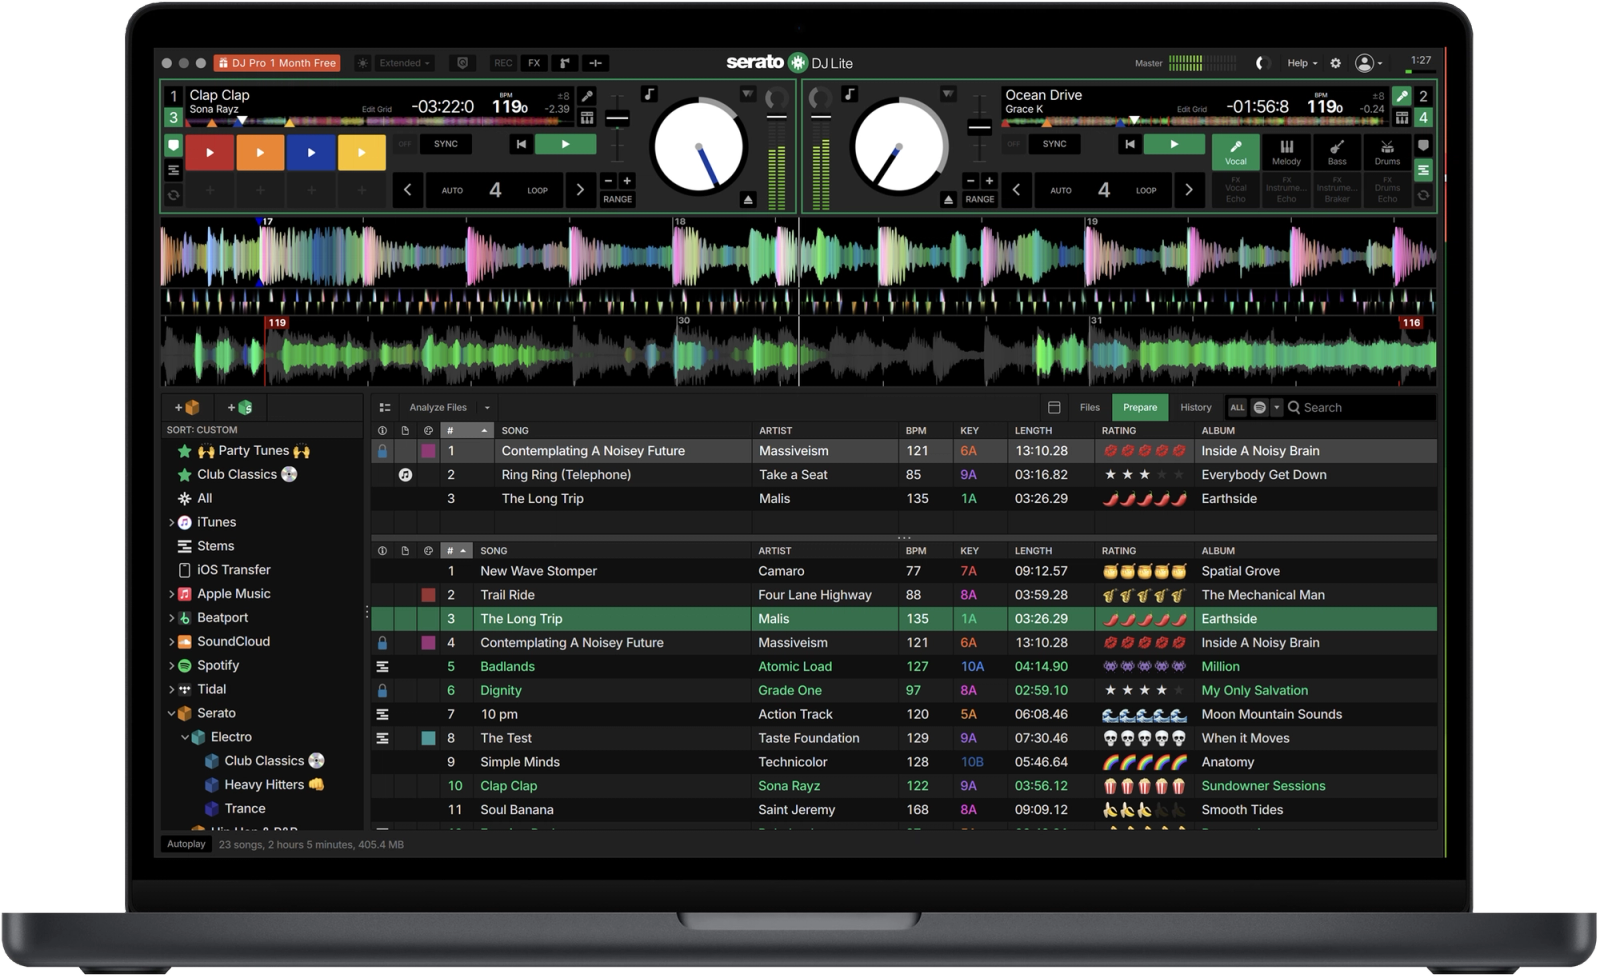Expand the iTunes library item

171,522
